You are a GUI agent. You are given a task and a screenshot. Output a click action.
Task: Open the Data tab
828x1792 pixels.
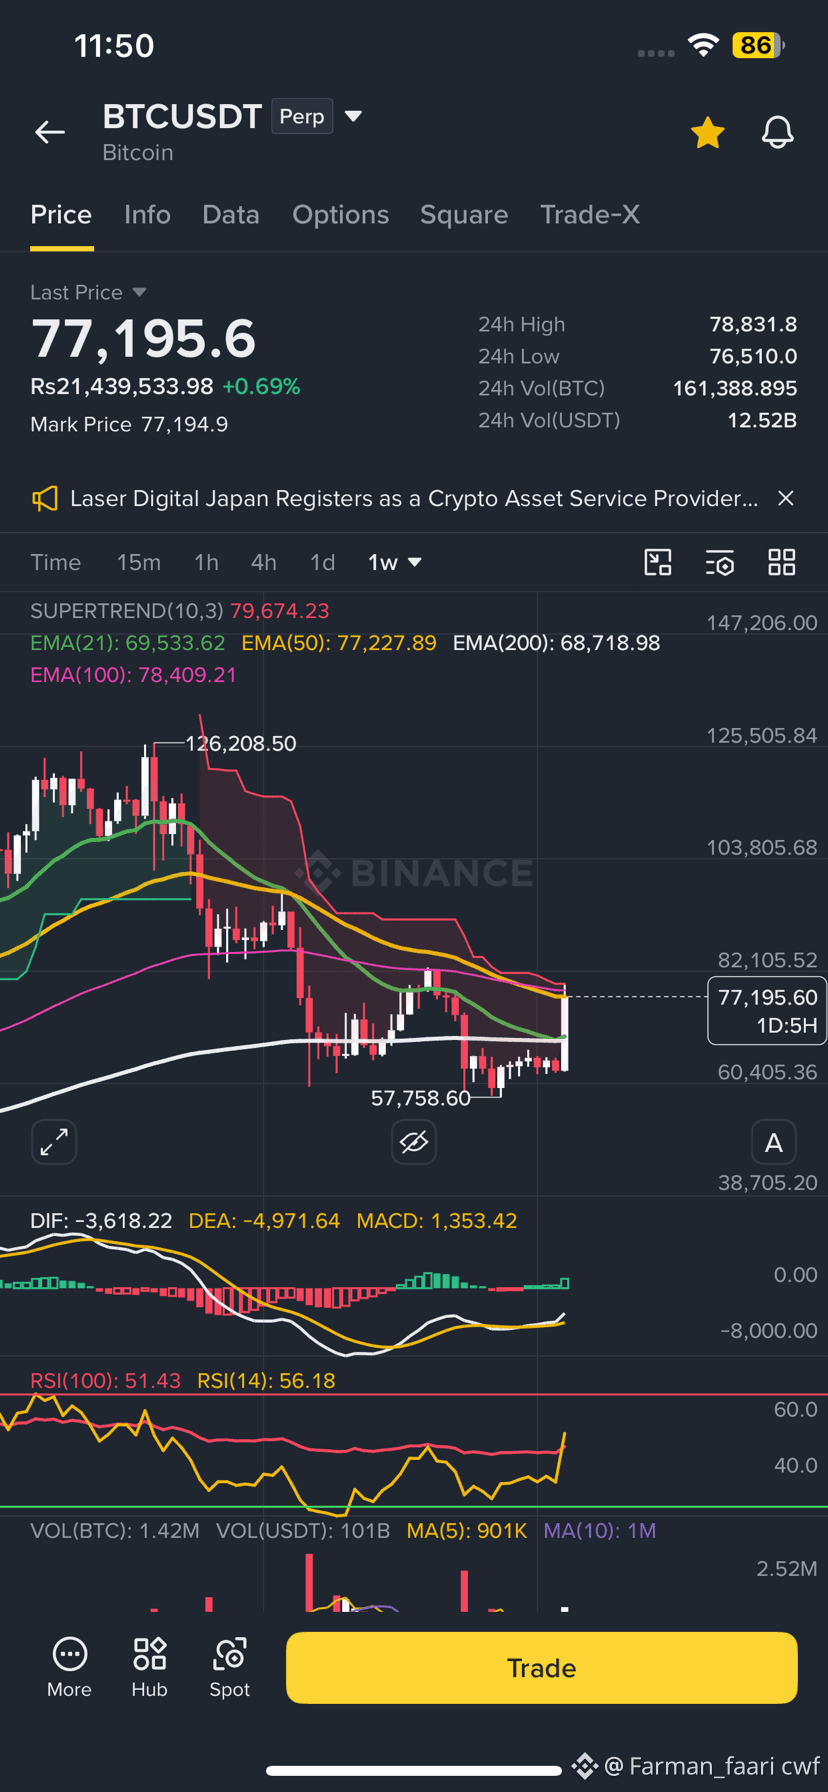tap(231, 215)
